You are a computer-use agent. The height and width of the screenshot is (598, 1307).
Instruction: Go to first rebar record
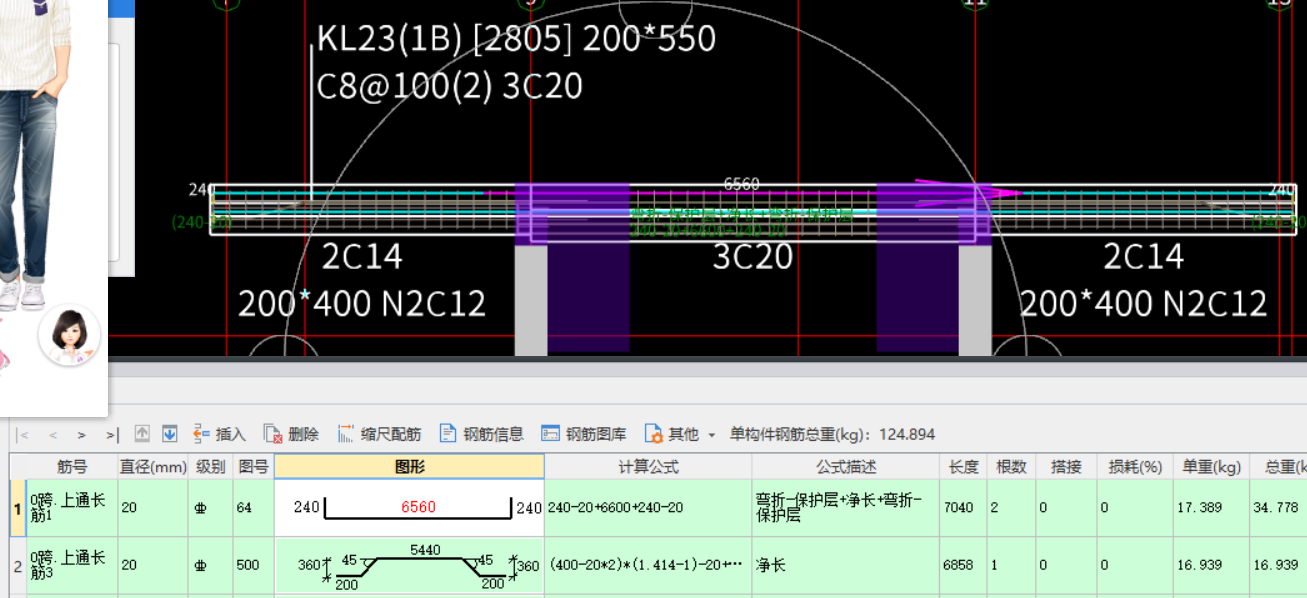click(24, 435)
